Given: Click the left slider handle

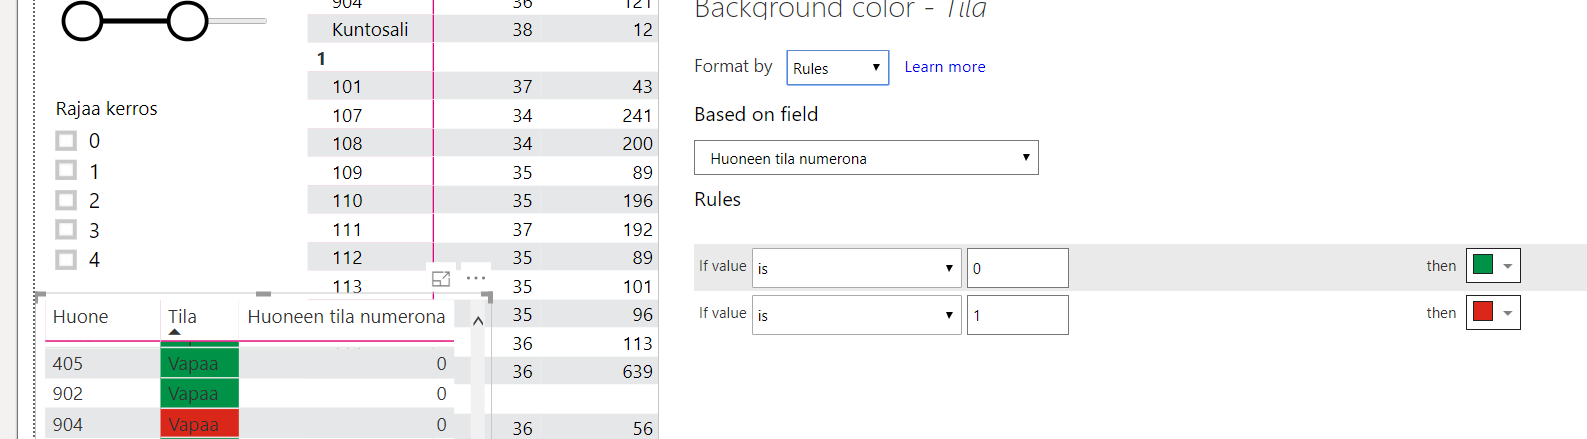Looking at the screenshot, I should point(83,20).
